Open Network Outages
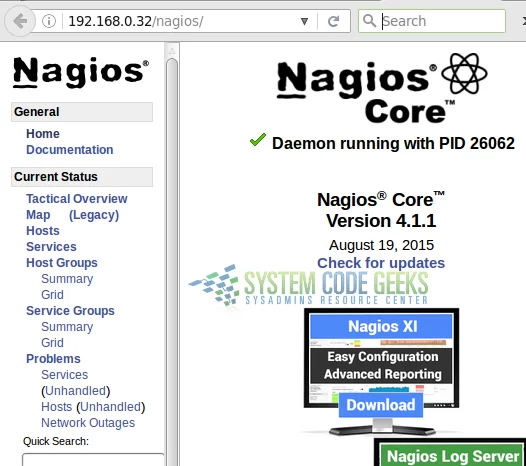This screenshot has width=526, height=466. tap(88, 423)
